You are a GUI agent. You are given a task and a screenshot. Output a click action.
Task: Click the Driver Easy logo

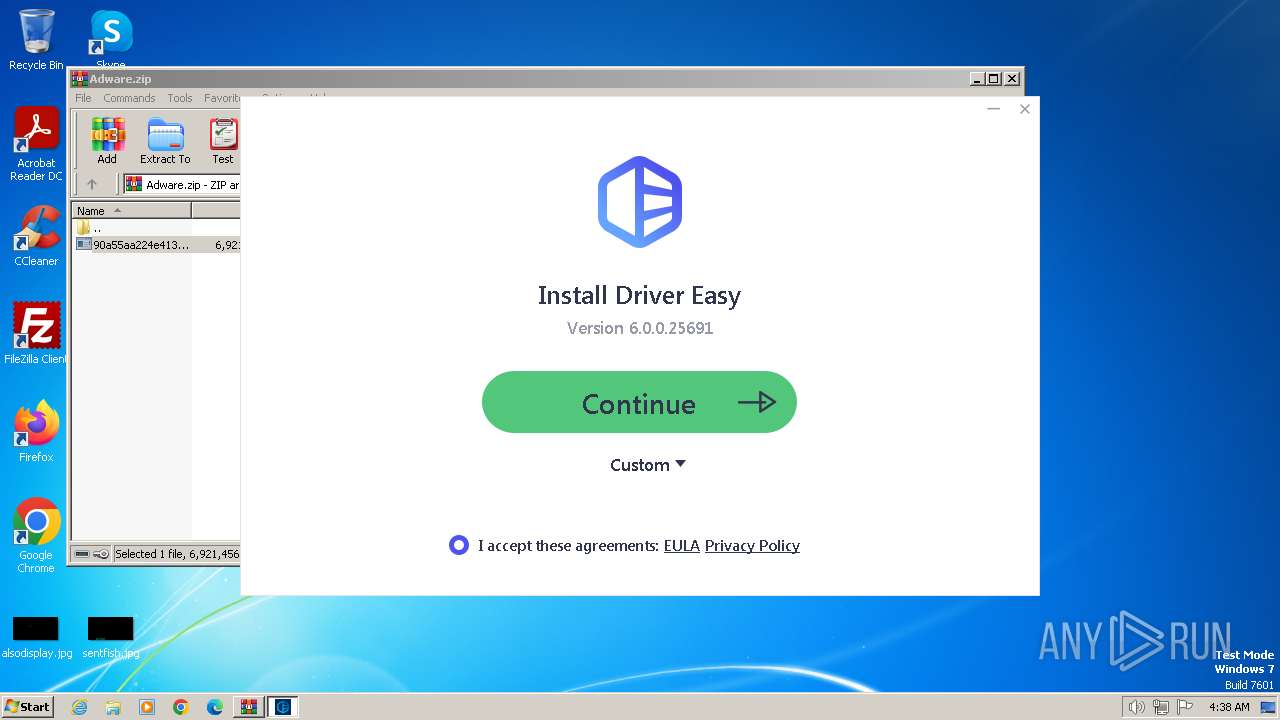(x=640, y=201)
